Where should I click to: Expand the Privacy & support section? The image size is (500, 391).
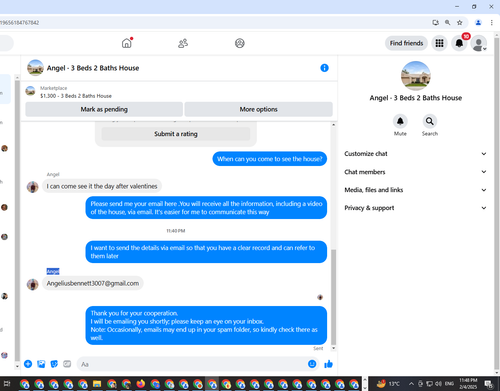click(415, 208)
